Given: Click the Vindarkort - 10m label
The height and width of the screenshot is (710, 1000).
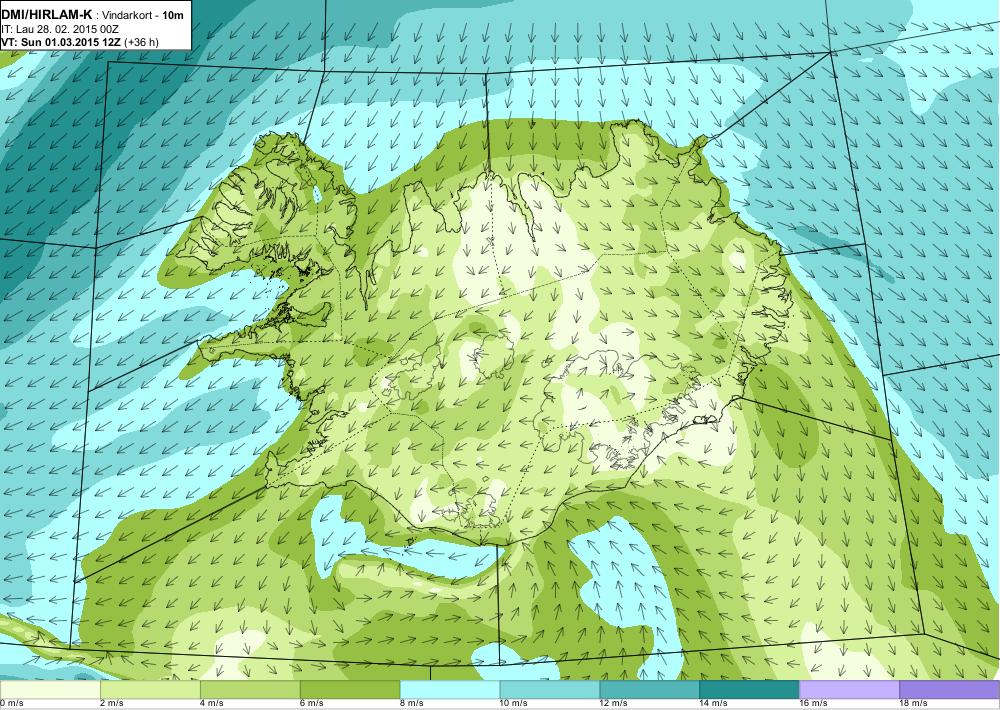Looking at the screenshot, I should (143, 15).
